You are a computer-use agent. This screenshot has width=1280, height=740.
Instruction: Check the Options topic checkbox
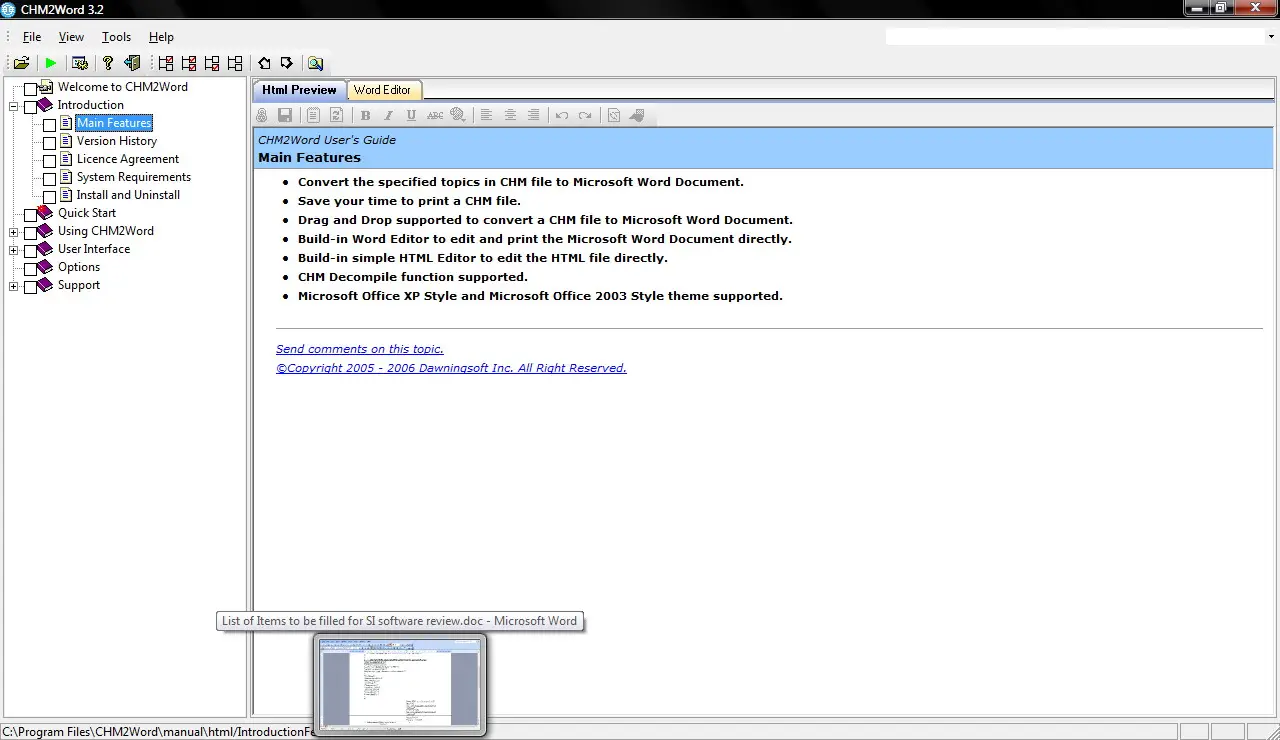[30, 269]
